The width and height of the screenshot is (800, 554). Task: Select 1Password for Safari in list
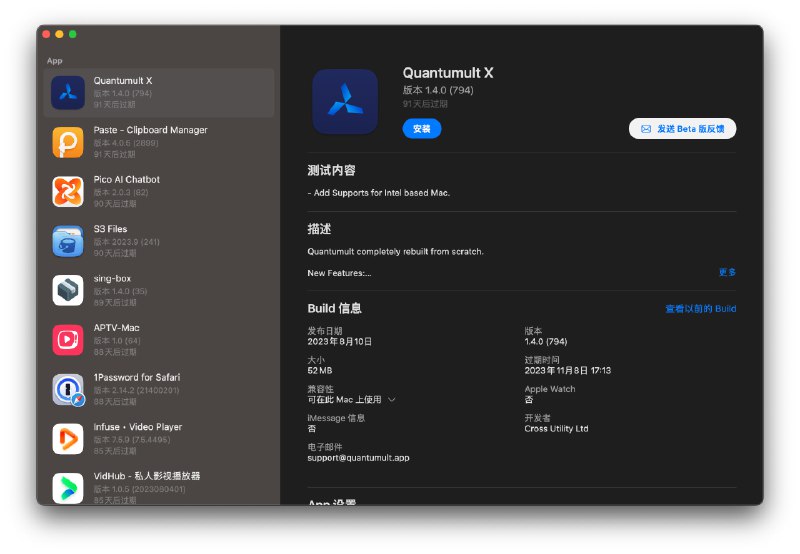159,390
